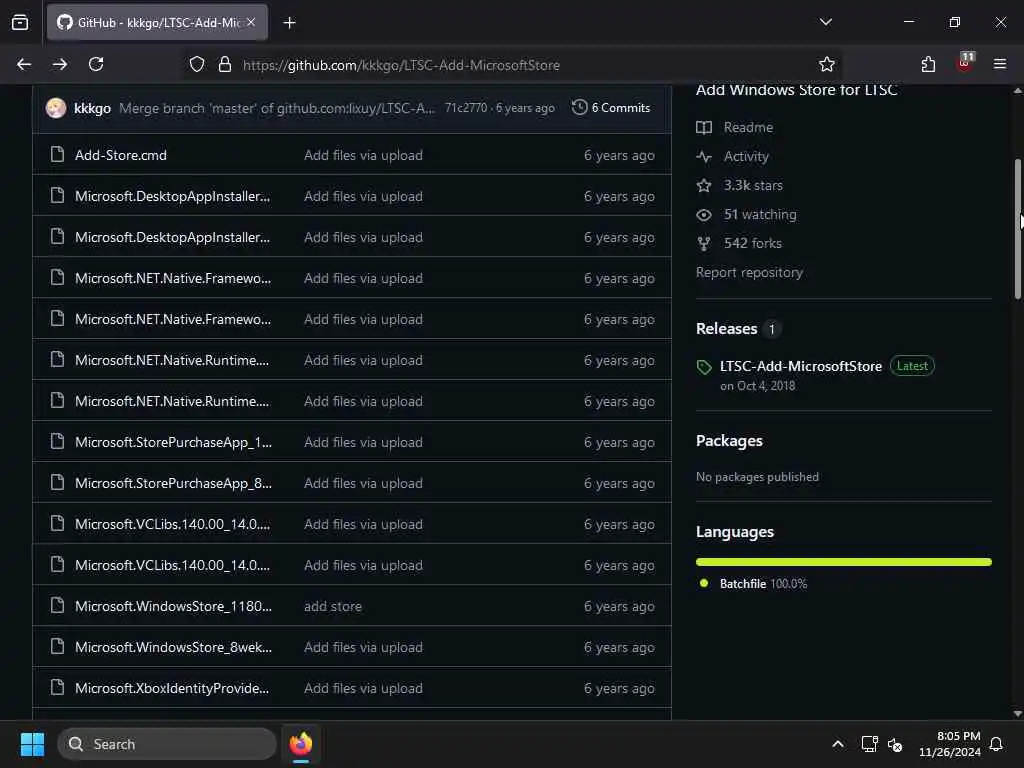
Task: Open Microsoft.StorePurchaseApp_8... file
Action: [173, 483]
